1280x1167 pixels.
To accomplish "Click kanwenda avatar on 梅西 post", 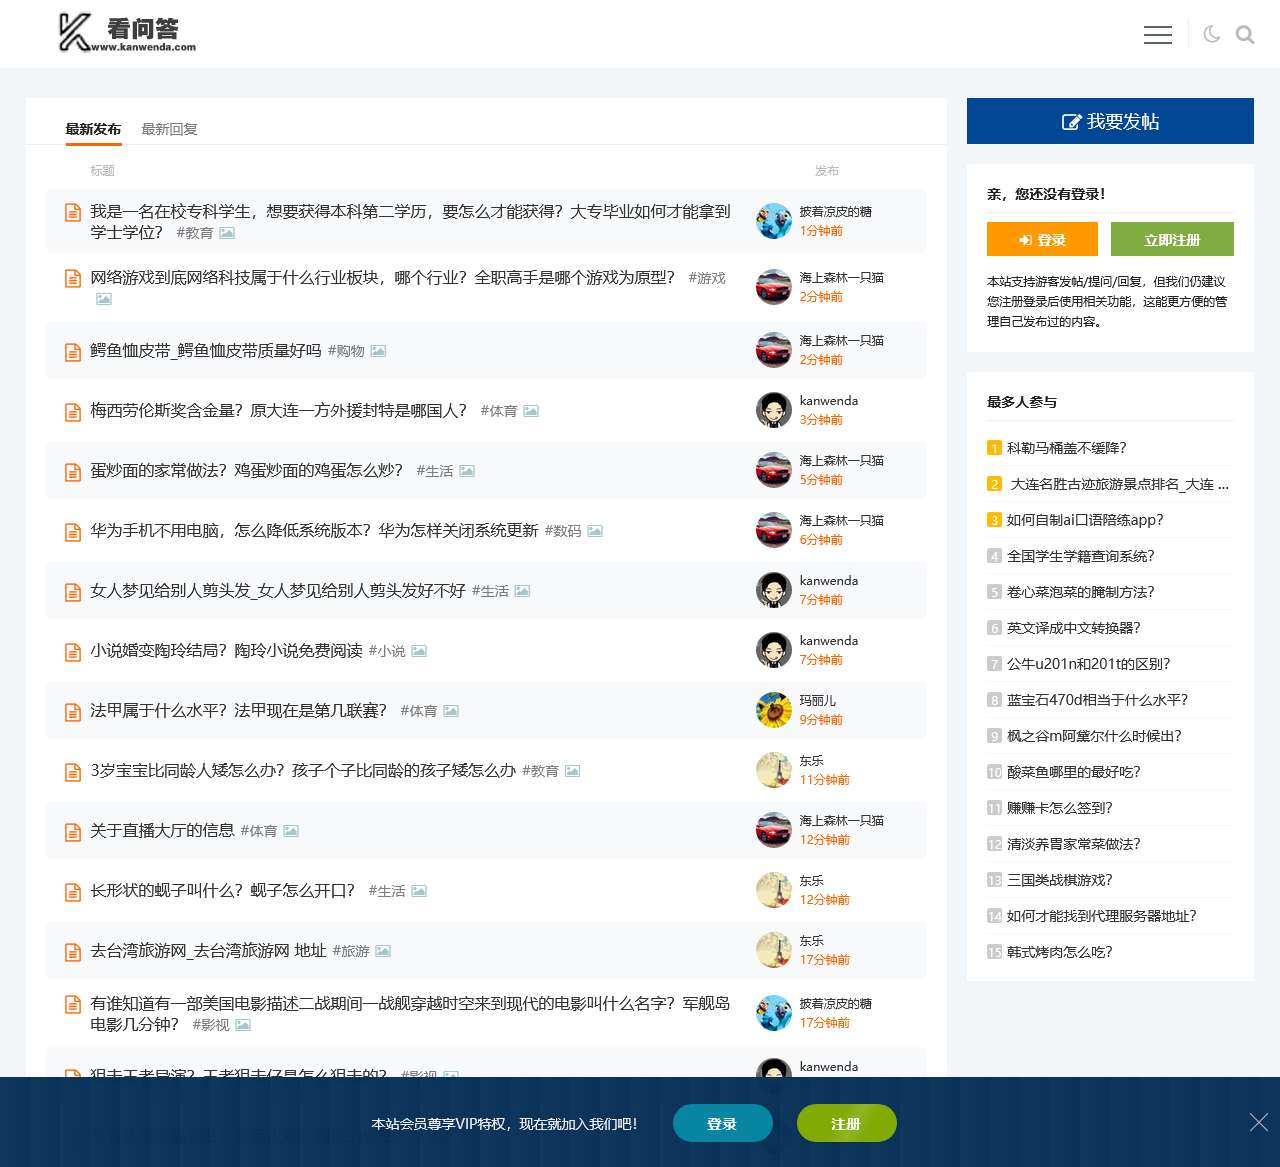I will coord(774,410).
